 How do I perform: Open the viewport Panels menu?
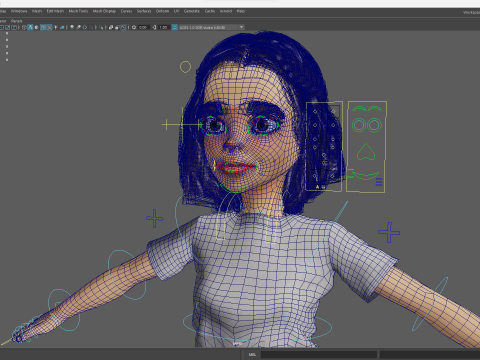(16, 21)
